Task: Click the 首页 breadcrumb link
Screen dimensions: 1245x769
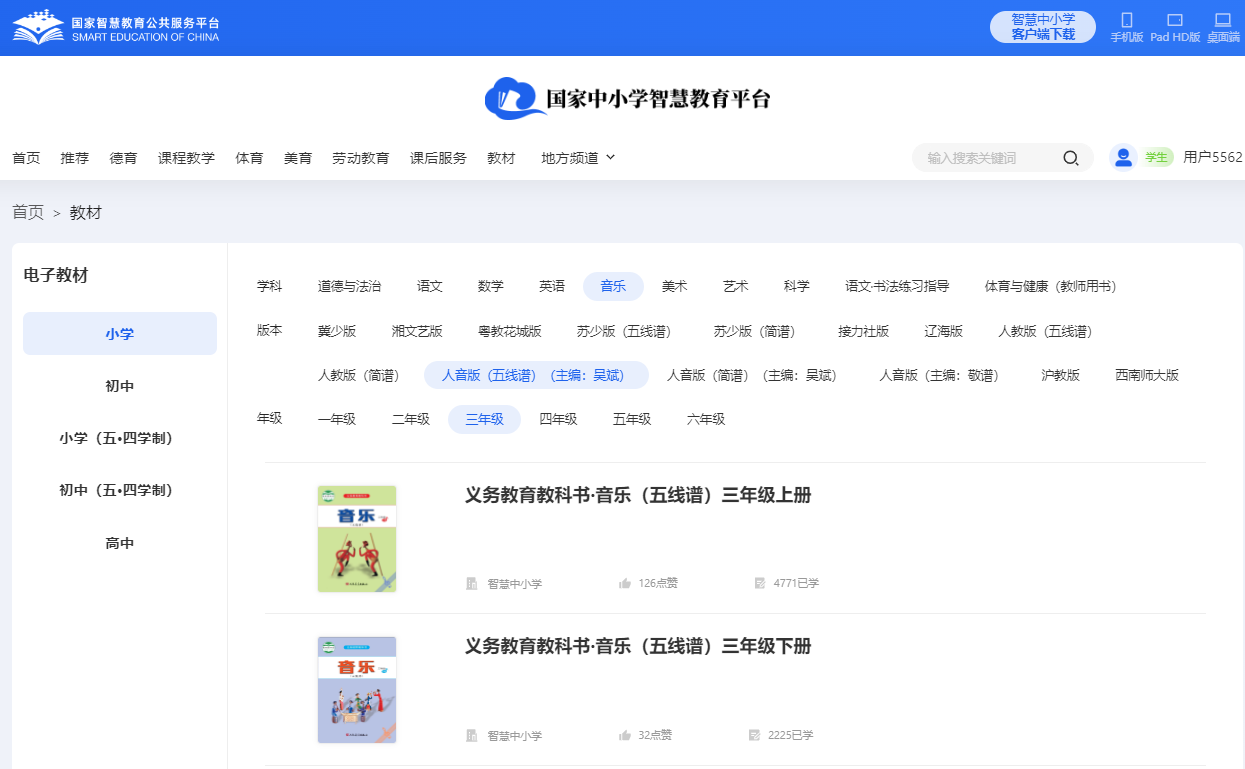Action: (28, 212)
